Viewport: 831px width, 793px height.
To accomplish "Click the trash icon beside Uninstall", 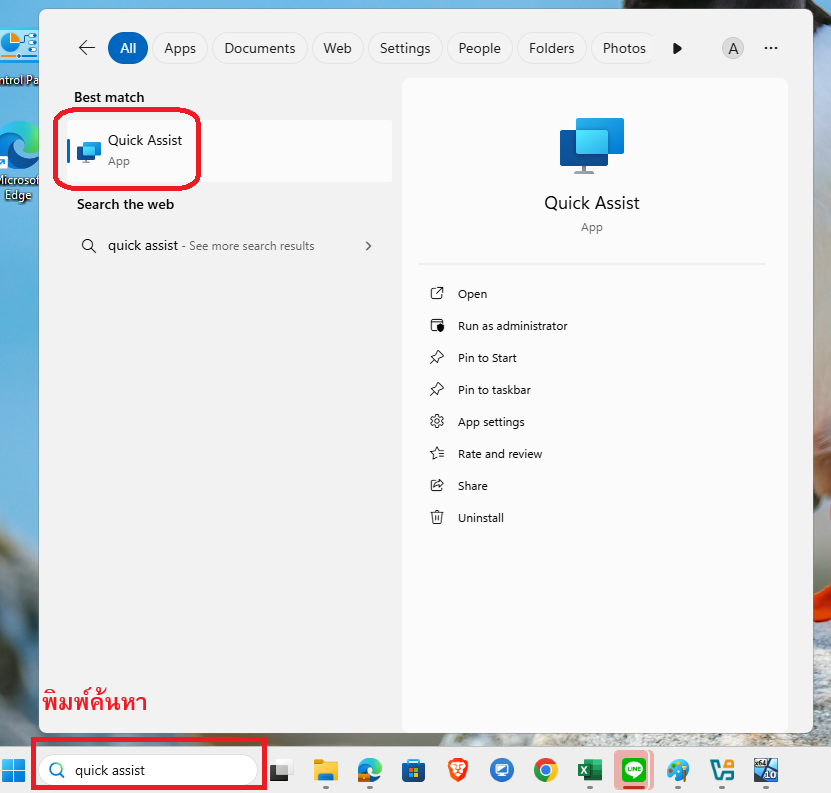I will (x=437, y=517).
